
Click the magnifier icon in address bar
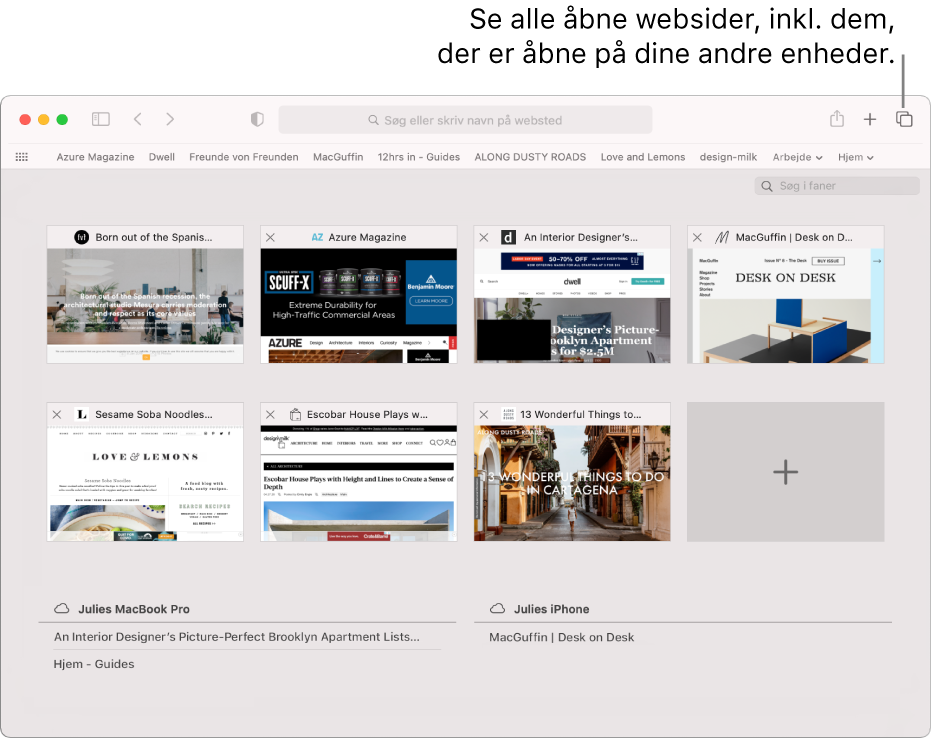coord(373,120)
